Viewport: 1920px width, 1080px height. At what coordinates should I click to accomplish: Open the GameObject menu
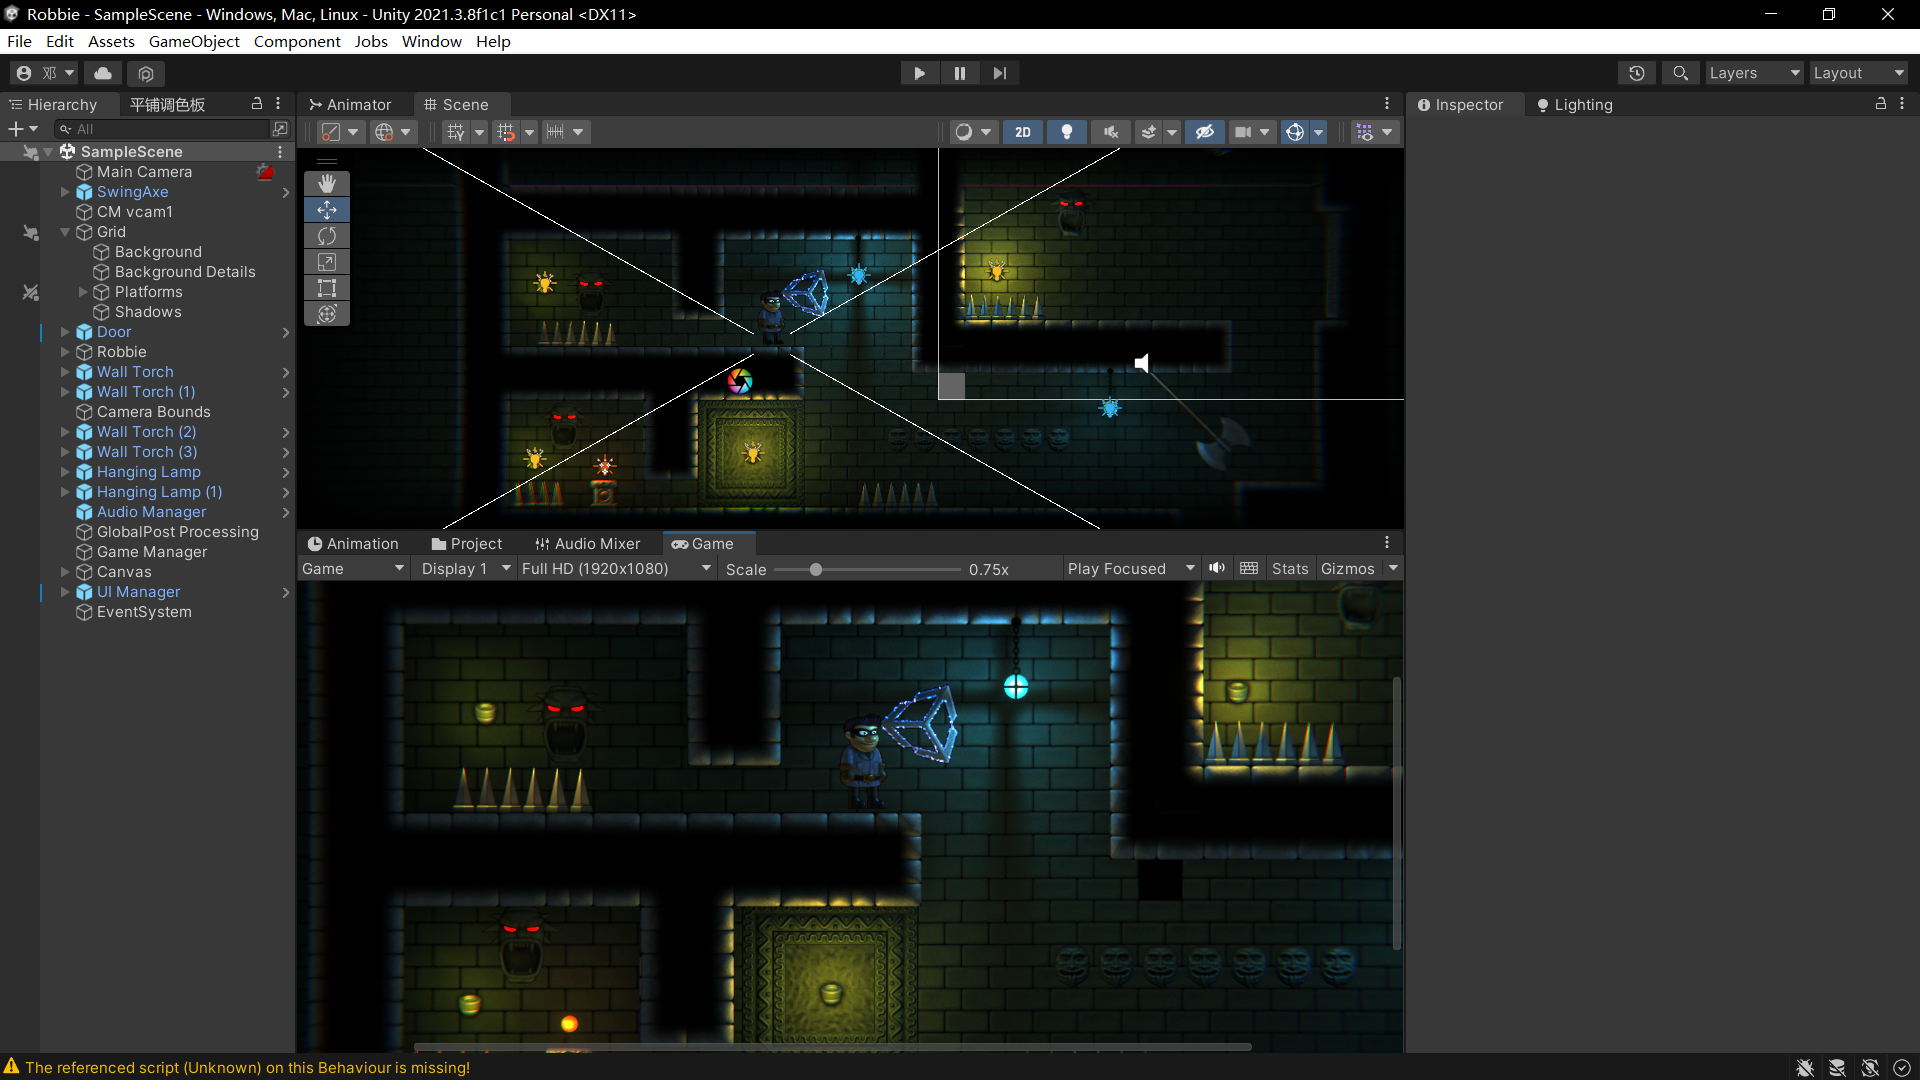(194, 41)
